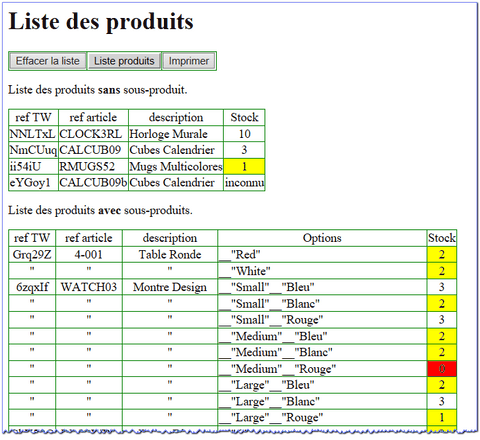This screenshot has width=480, height=440.
Task: Click option "Large" "Blanc"
Action: click(322, 401)
